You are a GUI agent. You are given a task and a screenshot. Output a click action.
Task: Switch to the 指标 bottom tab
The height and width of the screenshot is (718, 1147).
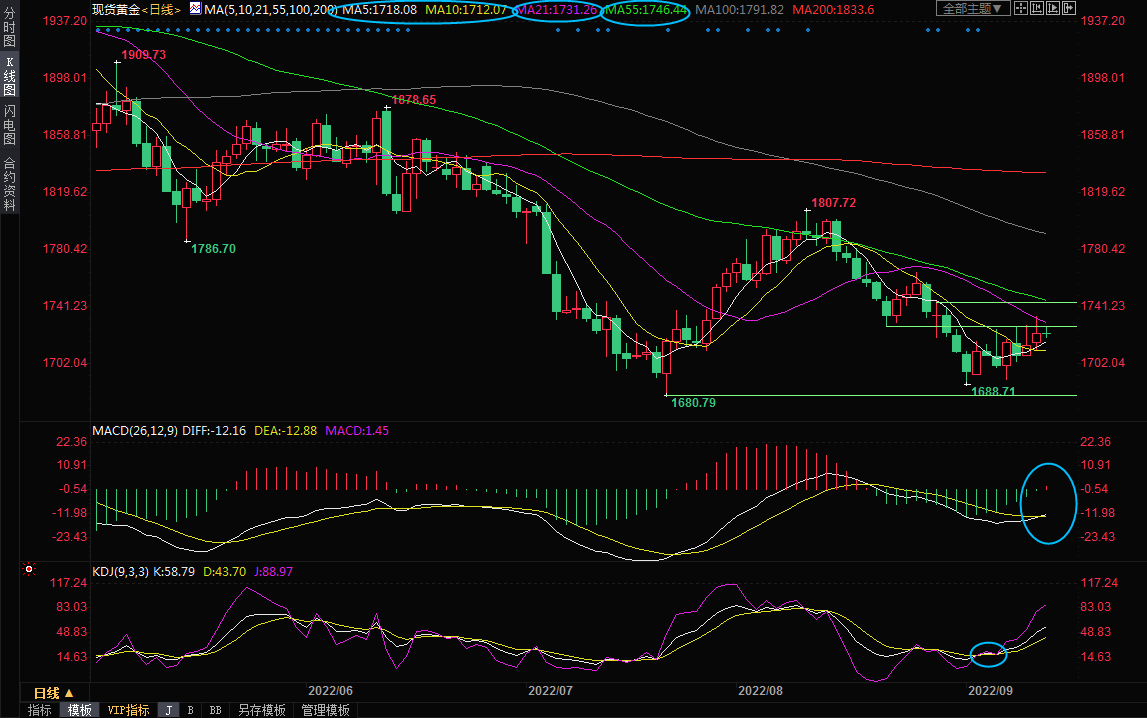tap(40, 710)
